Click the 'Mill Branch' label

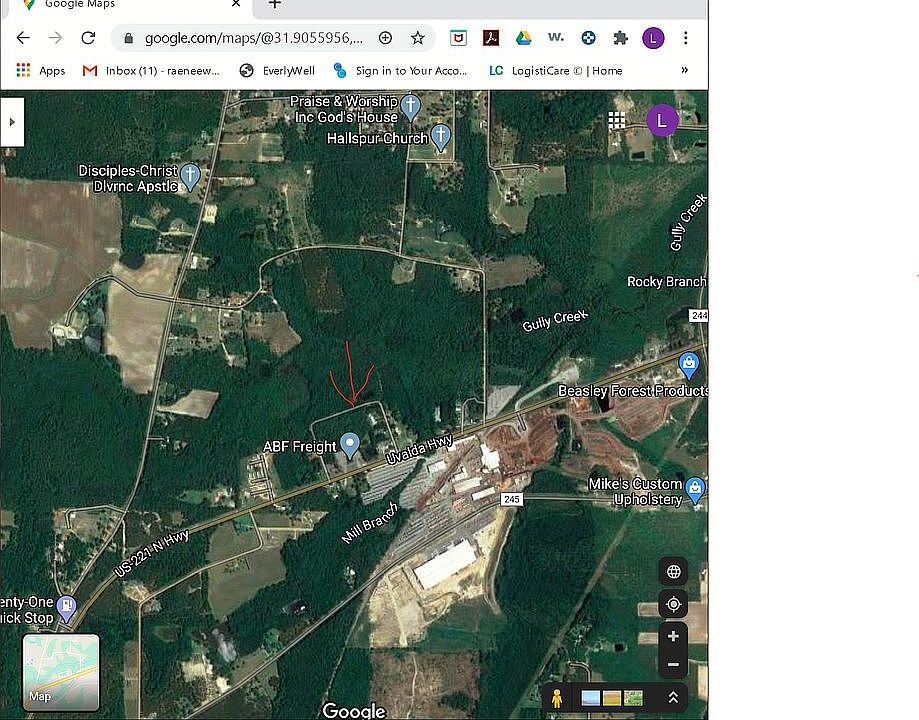coord(370,523)
